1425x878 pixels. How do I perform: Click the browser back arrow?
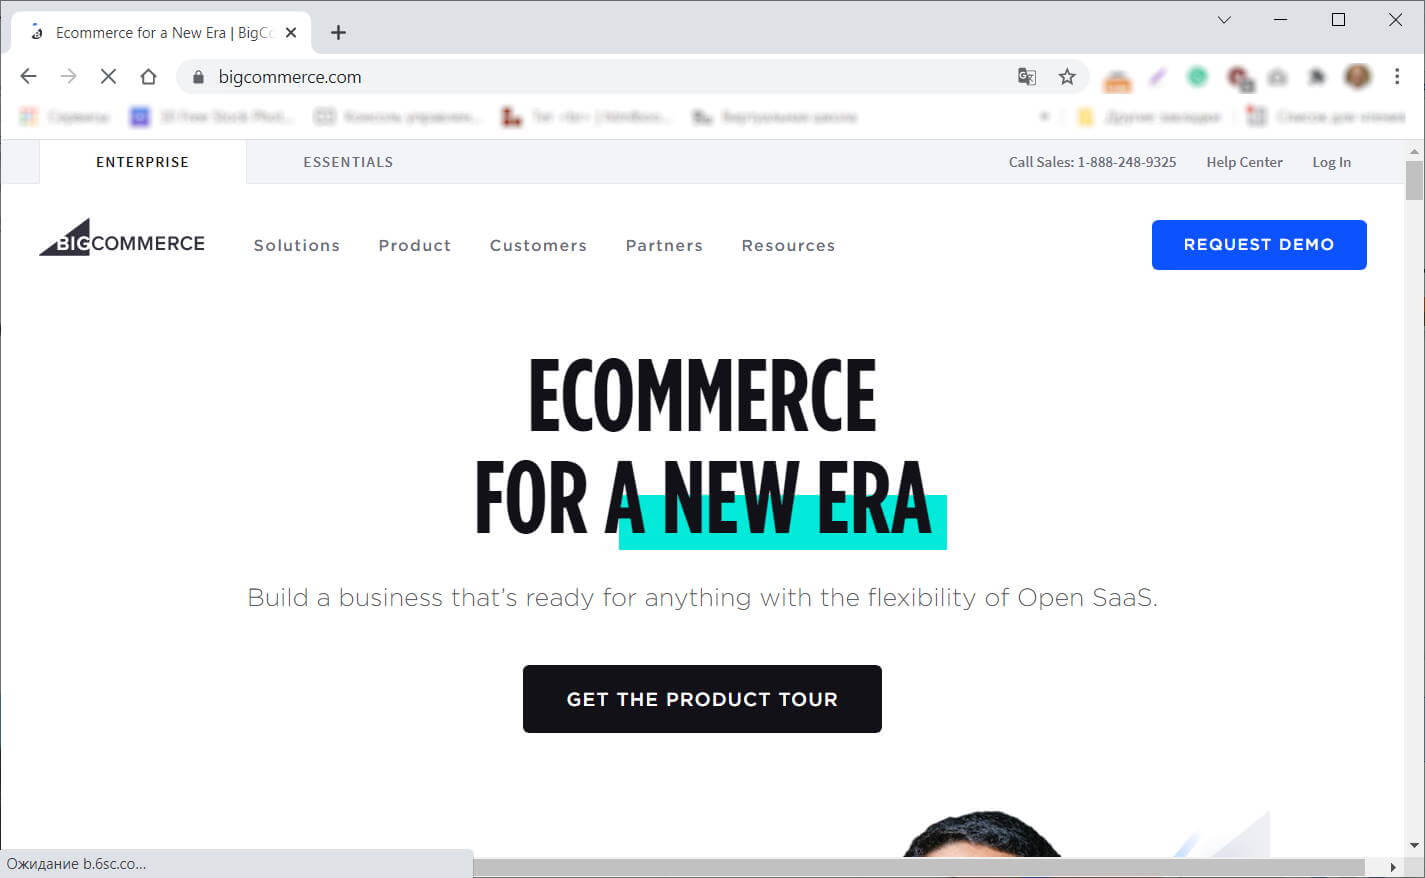point(28,76)
